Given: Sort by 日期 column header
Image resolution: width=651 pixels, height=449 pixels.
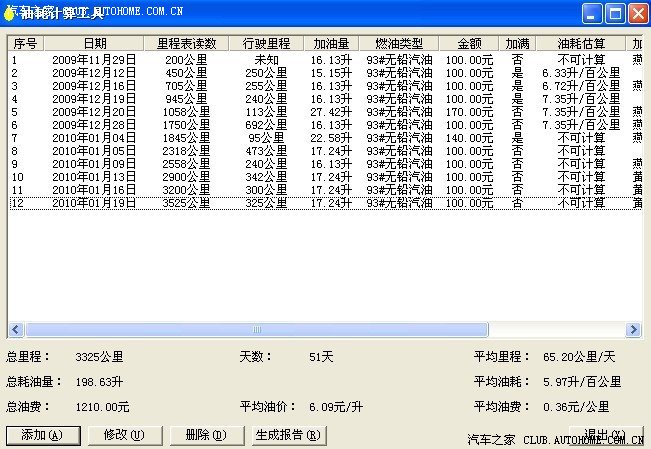Looking at the screenshot, I should (94, 43).
